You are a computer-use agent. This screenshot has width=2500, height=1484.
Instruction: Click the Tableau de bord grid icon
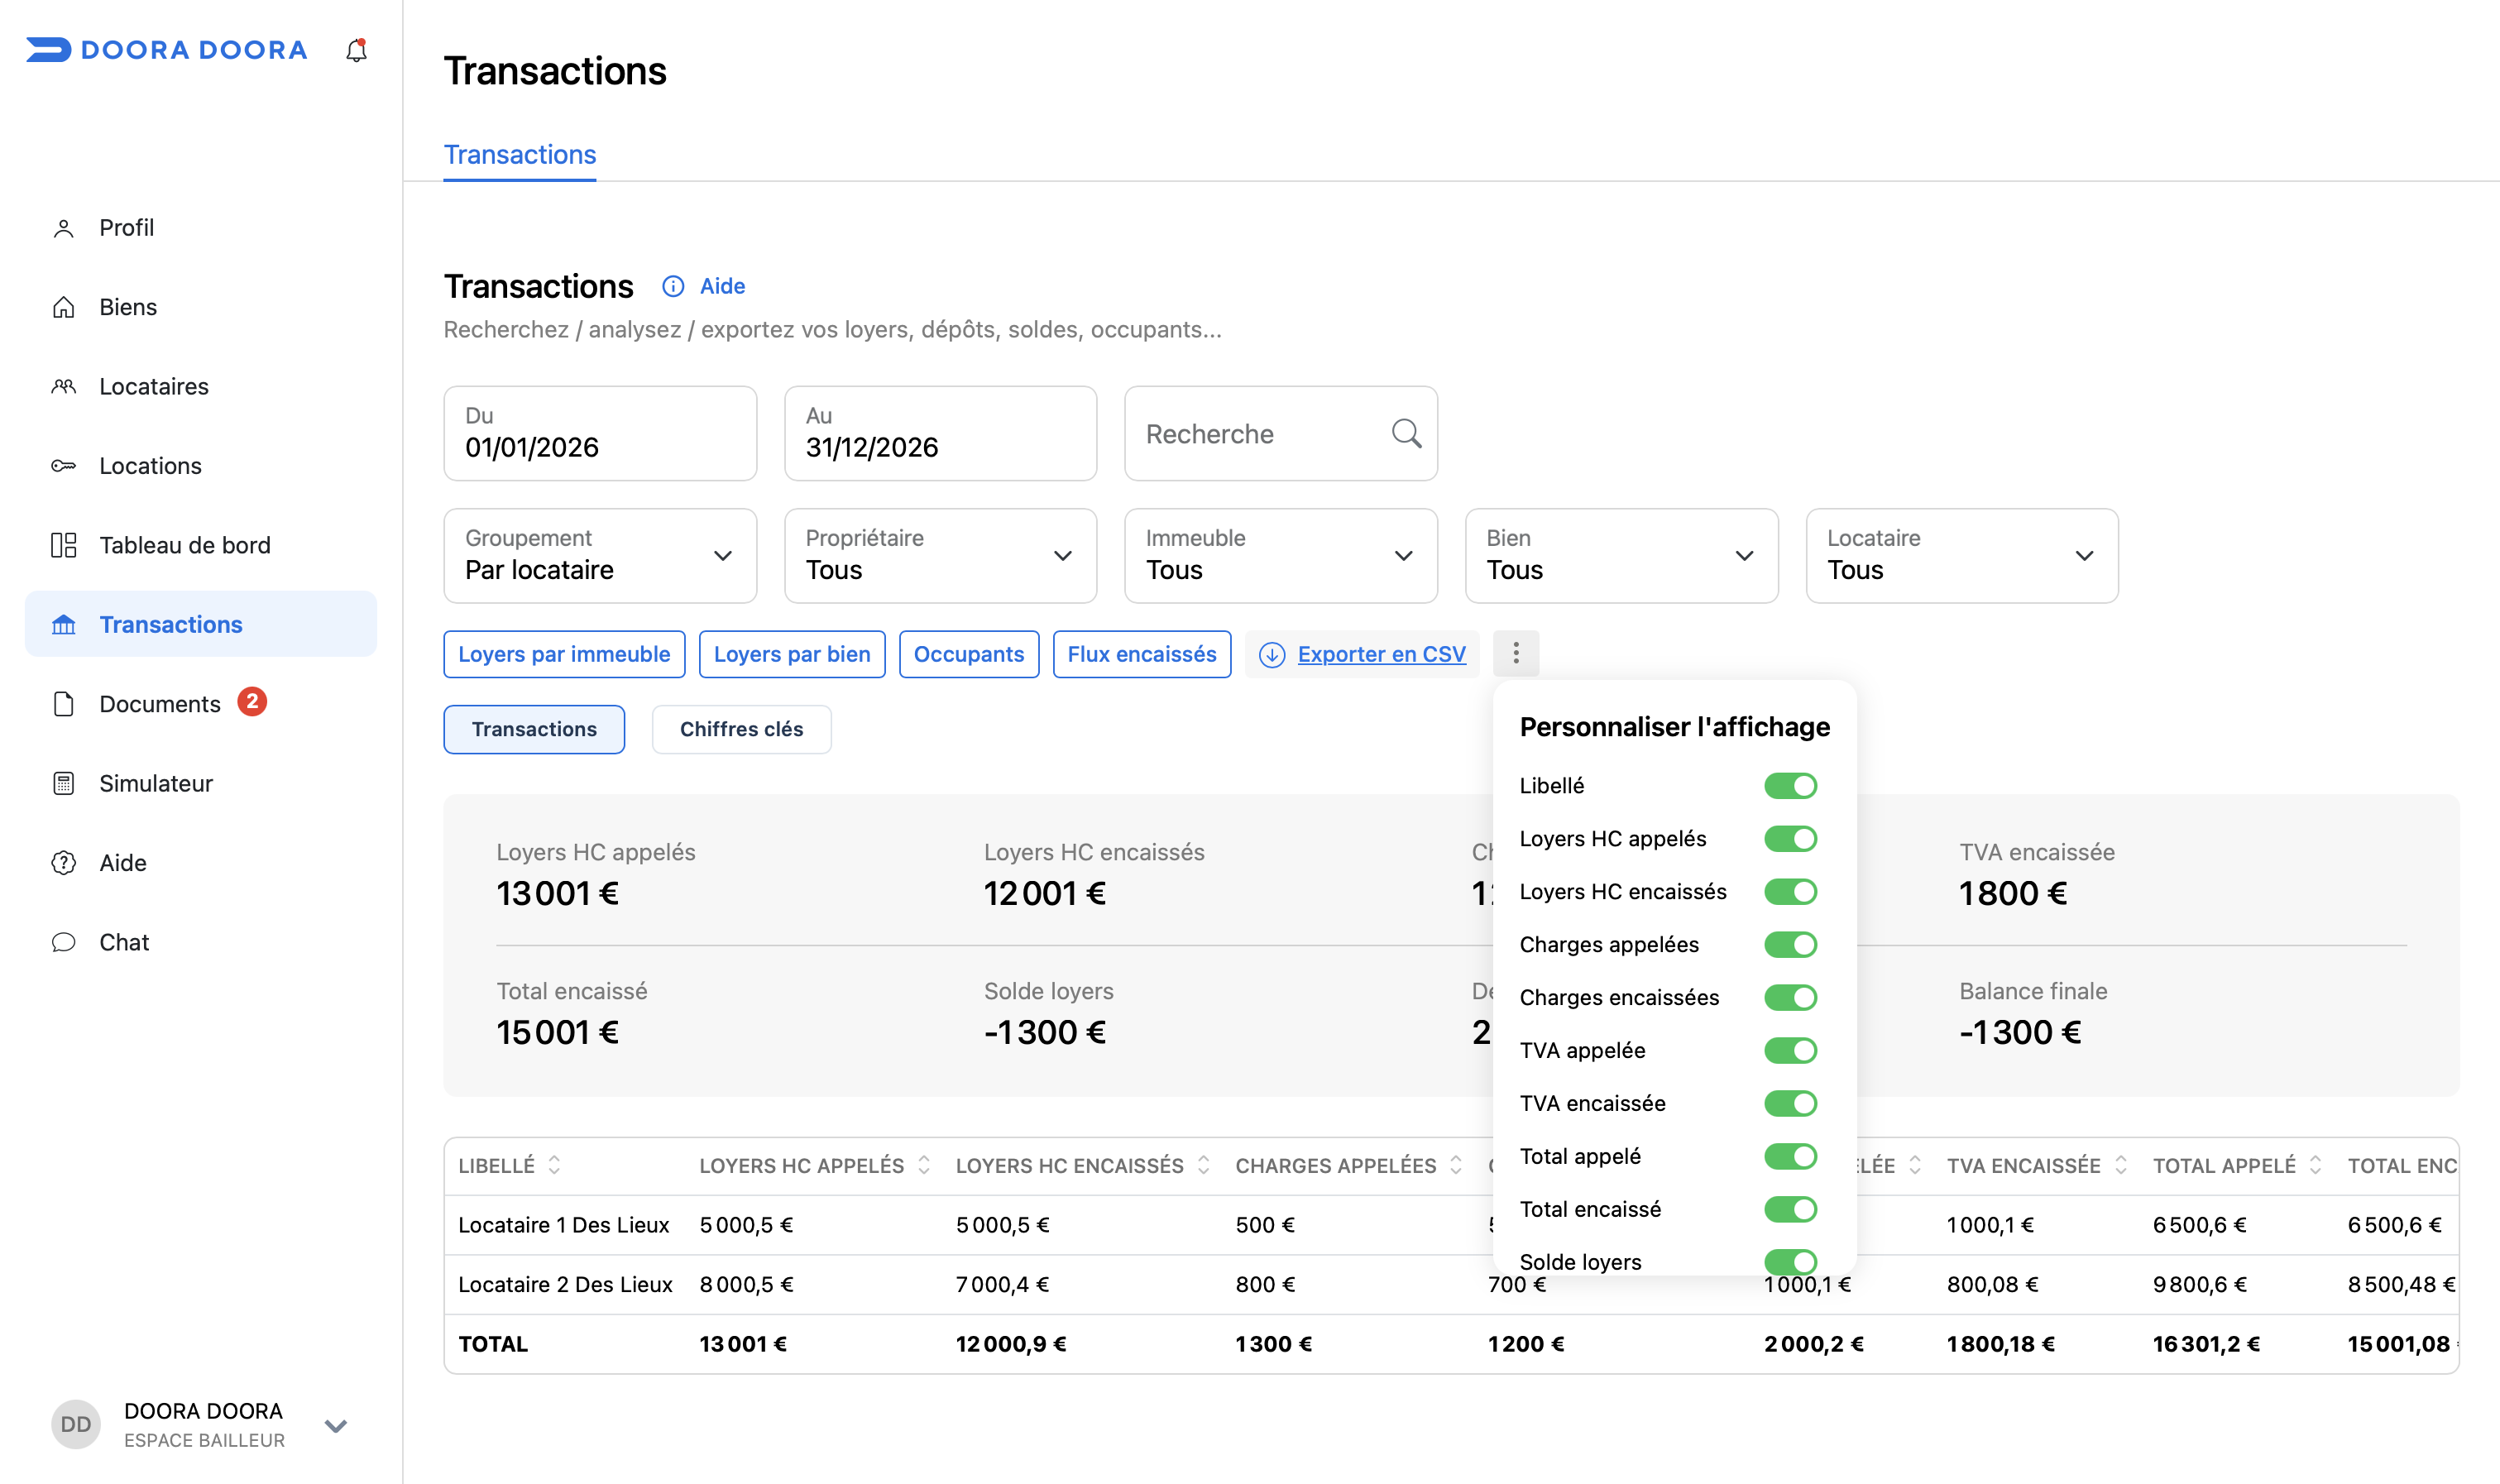64,545
